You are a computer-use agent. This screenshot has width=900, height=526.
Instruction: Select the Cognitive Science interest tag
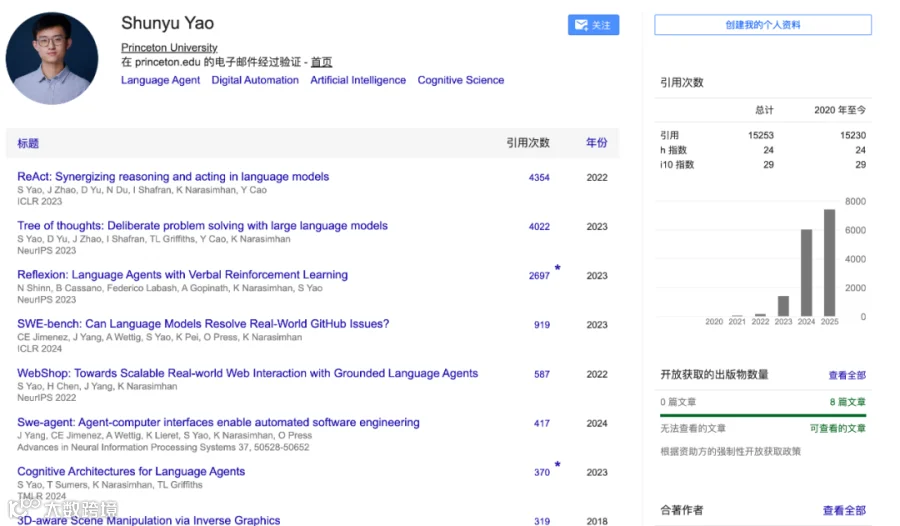(x=461, y=80)
